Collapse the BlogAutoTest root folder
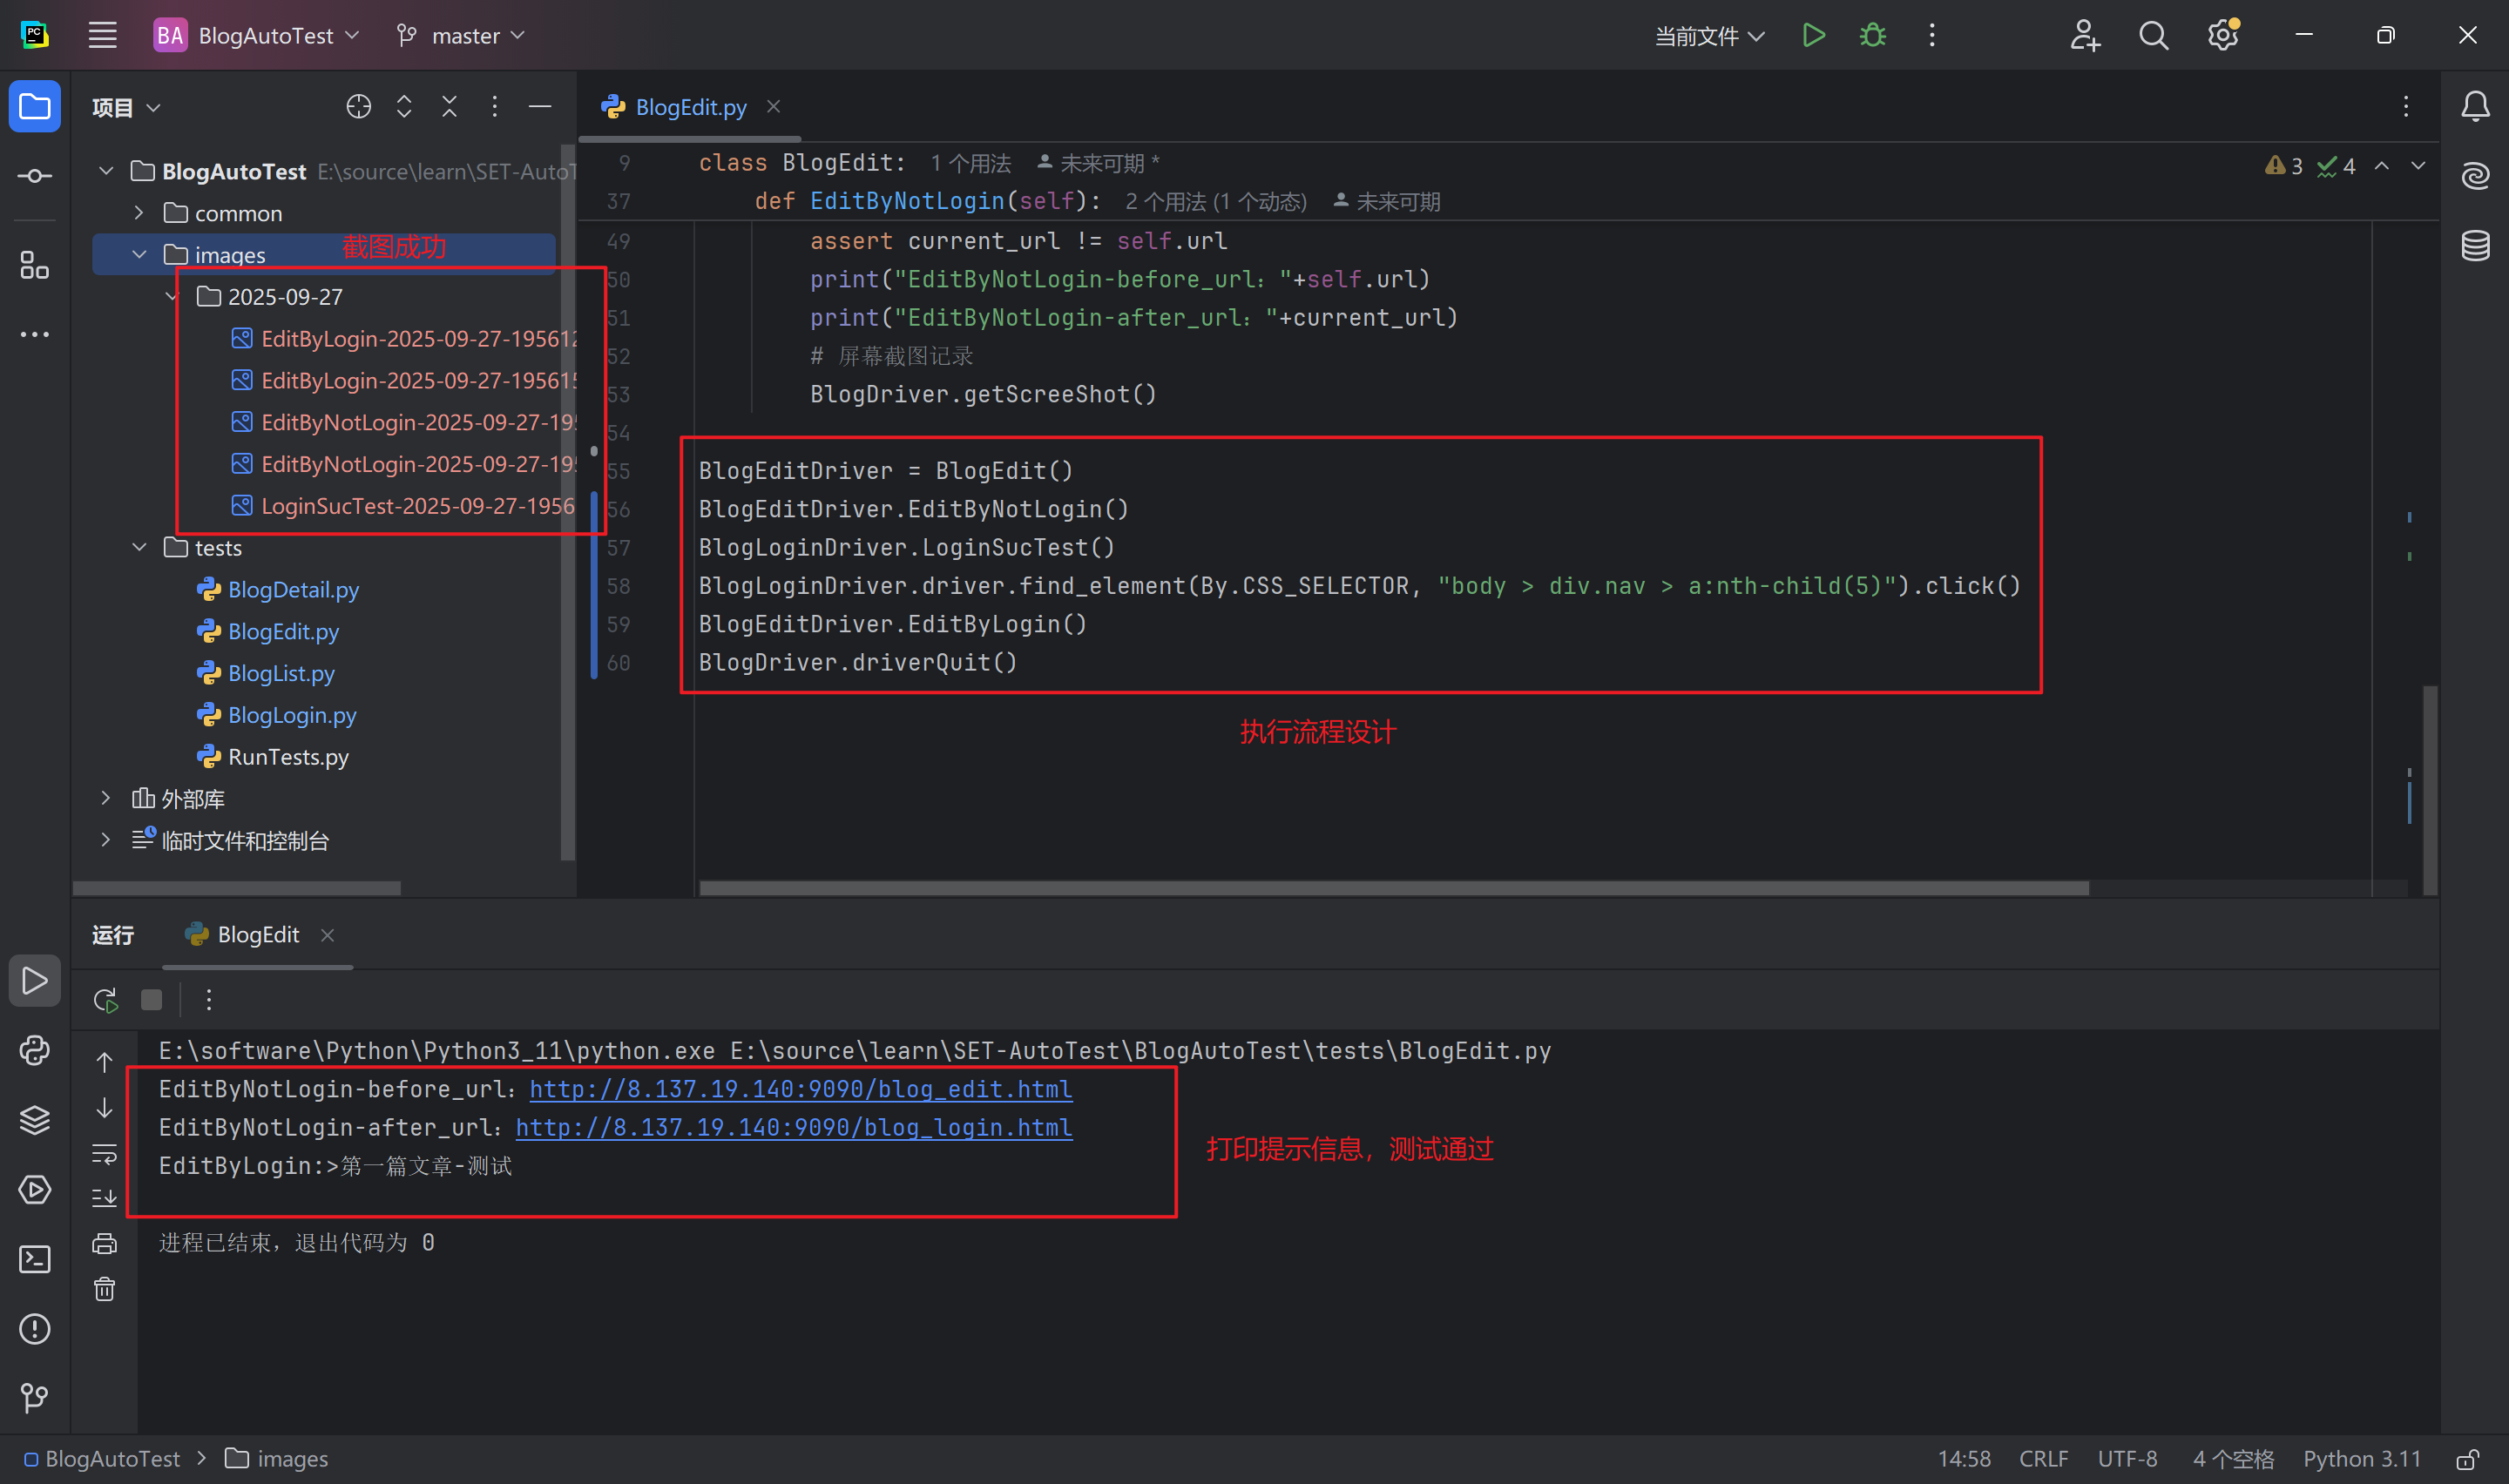The width and height of the screenshot is (2509, 1484). 106,171
